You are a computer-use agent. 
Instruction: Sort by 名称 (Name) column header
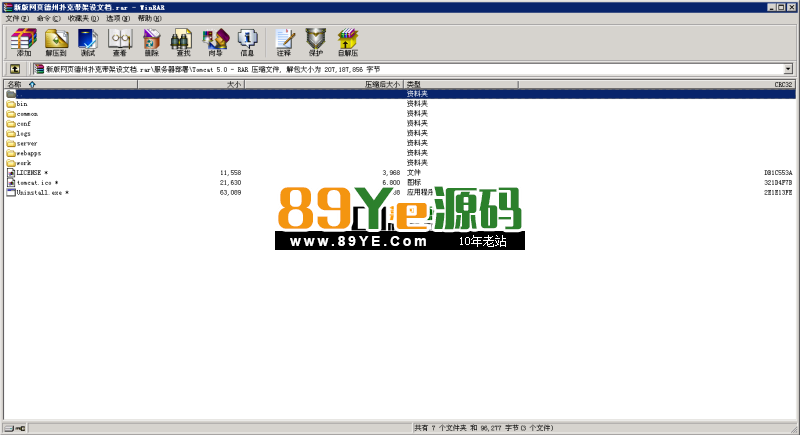coord(71,84)
